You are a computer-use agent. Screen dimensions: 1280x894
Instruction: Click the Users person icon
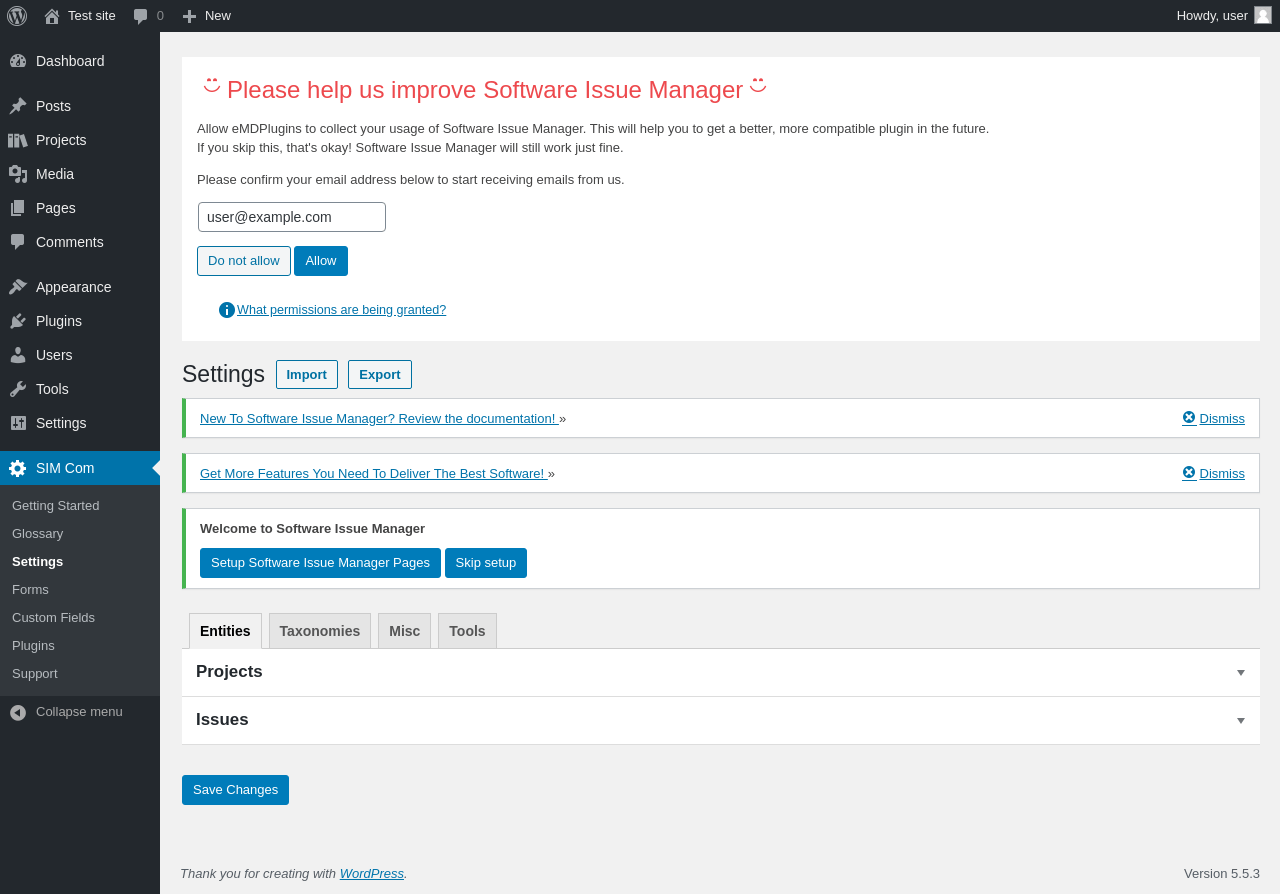[x=18, y=355]
